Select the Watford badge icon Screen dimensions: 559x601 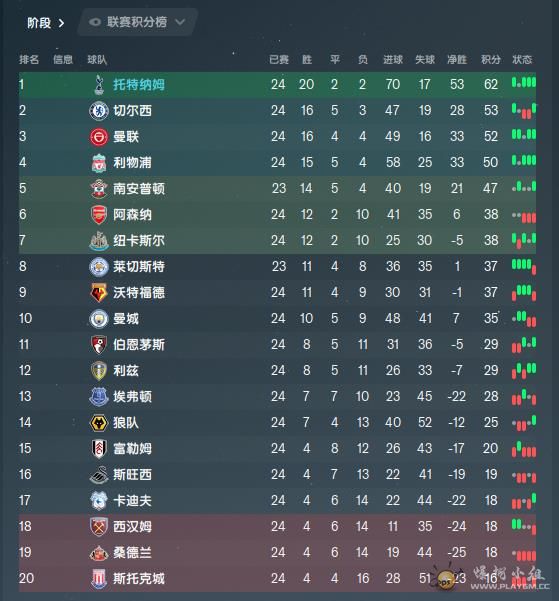tap(99, 293)
